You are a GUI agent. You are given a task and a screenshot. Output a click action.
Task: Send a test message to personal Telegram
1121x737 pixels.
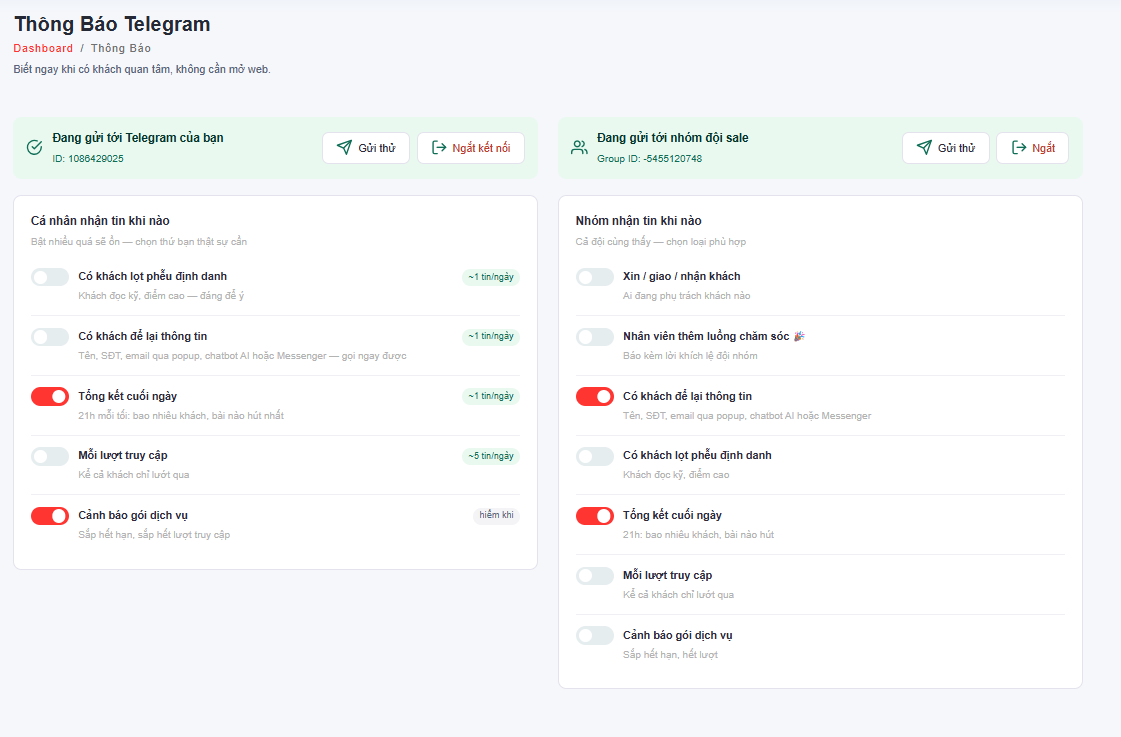pyautogui.click(x=366, y=148)
